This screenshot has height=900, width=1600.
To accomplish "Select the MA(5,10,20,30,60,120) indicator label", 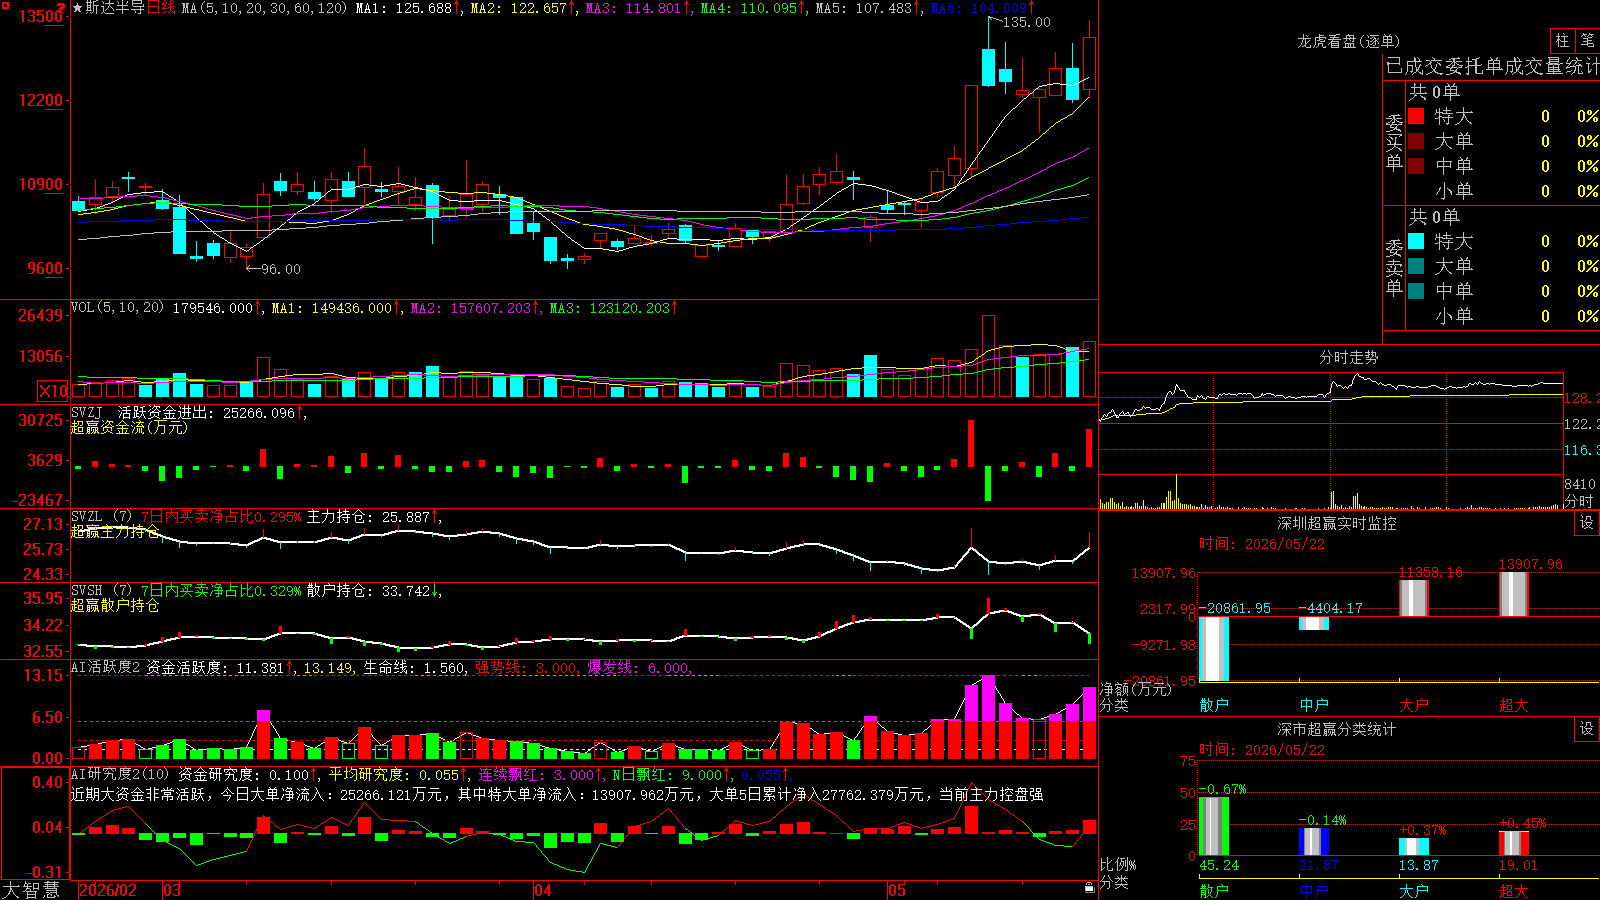I will (265, 8).
